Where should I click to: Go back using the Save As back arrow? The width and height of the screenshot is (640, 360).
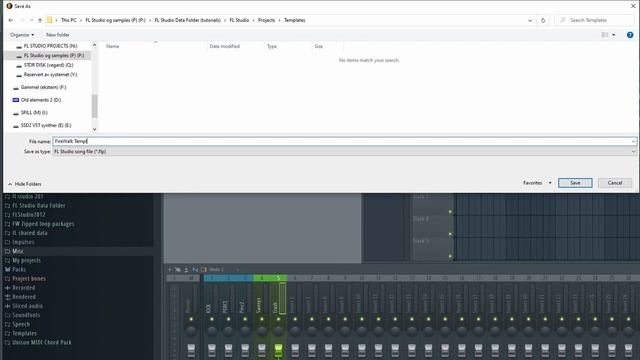click(11, 20)
